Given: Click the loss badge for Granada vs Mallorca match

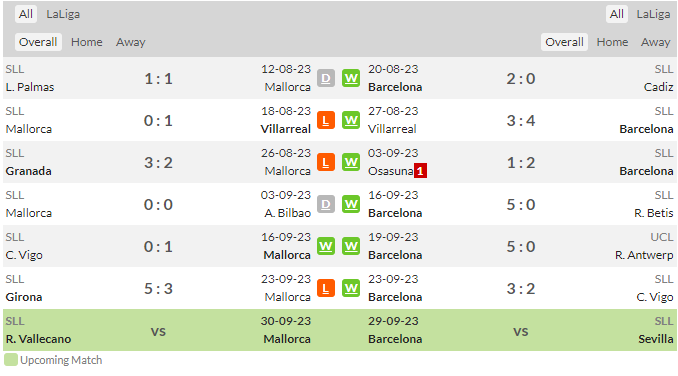Looking at the screenshot, I should coord(326,162).
